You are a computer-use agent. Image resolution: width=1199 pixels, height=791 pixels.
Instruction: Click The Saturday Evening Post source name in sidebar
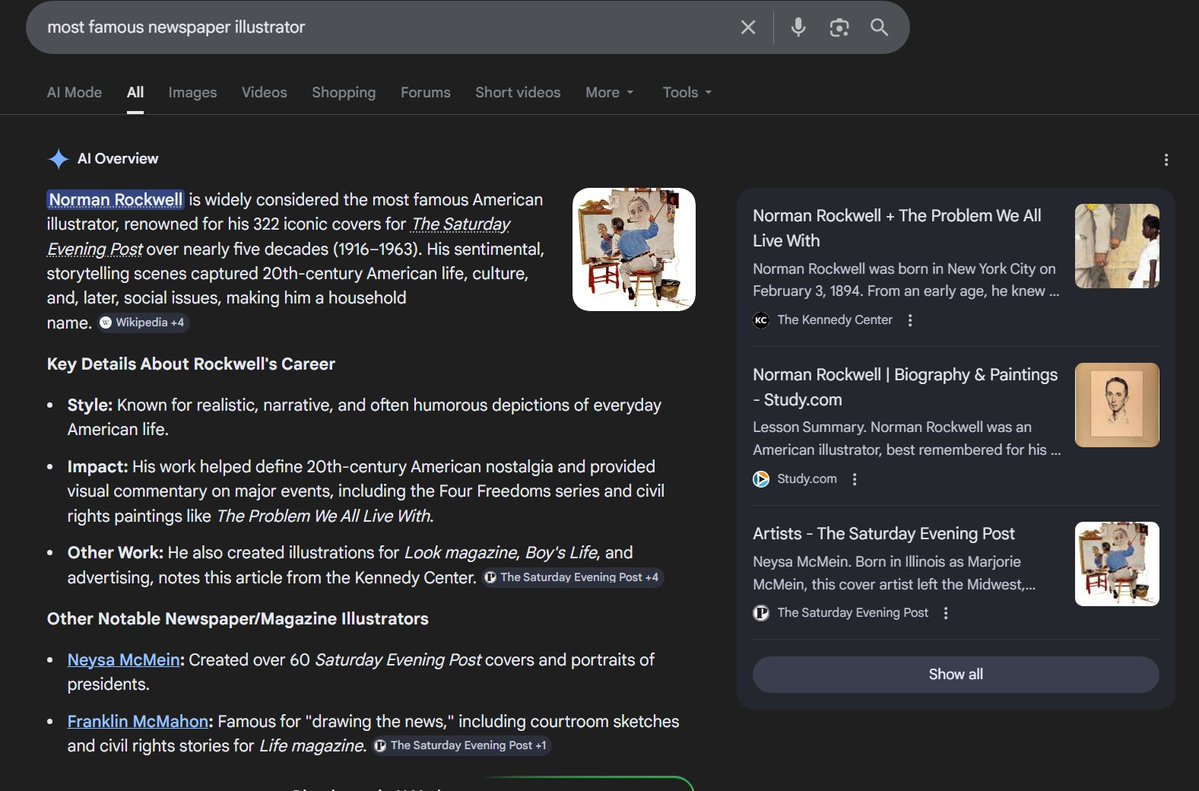(853, 613)
